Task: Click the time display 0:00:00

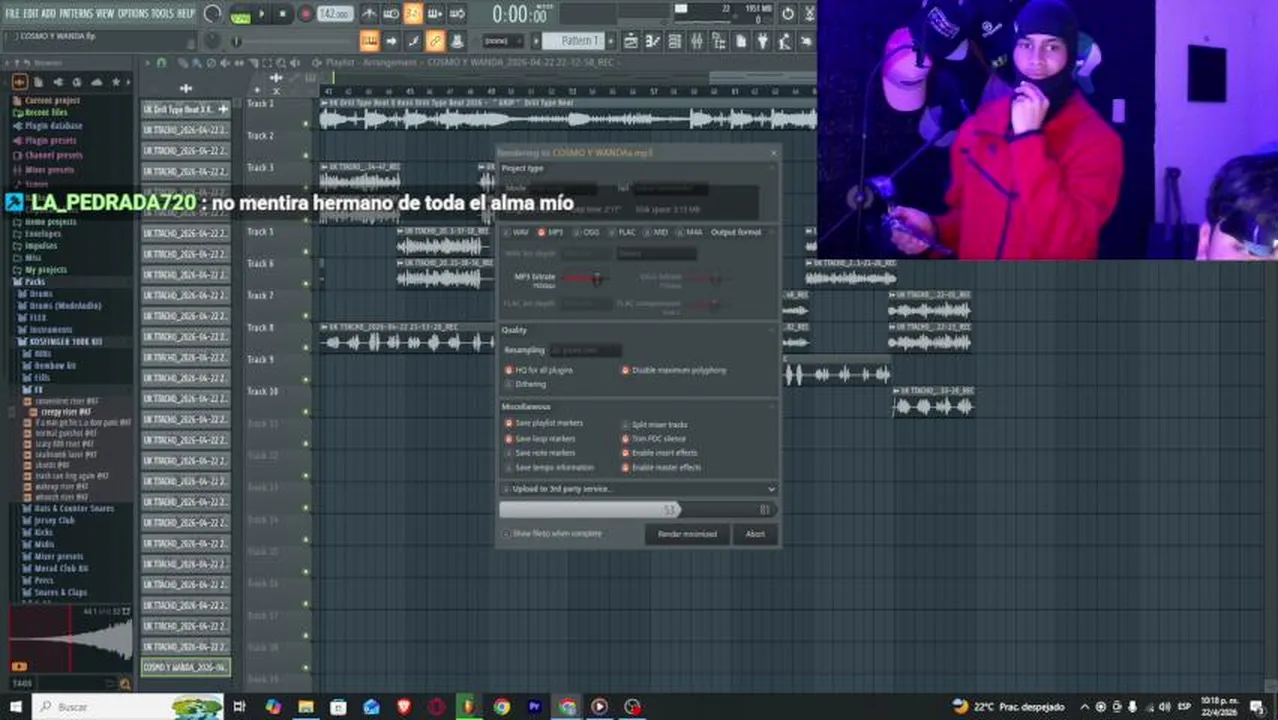Action: point(520,14)
